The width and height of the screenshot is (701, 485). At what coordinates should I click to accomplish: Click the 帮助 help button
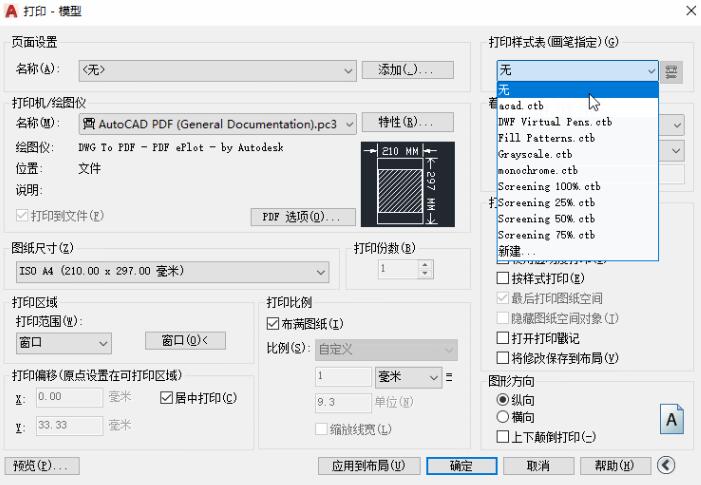615,466
